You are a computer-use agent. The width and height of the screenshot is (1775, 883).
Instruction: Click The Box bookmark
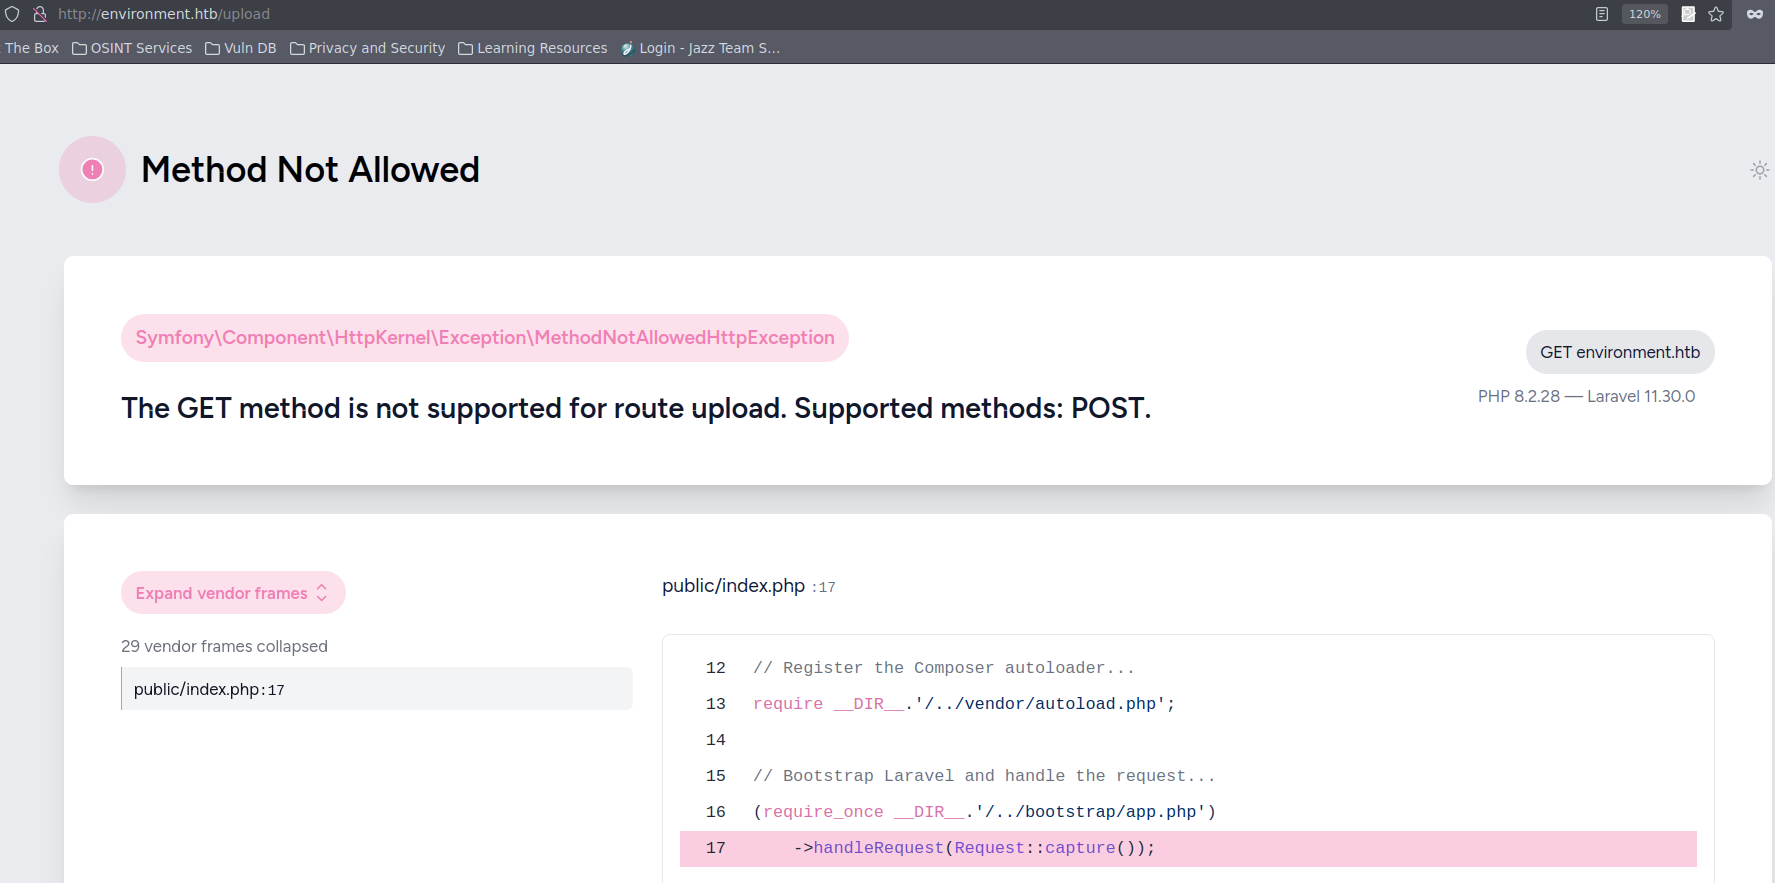tap(32, 48)
